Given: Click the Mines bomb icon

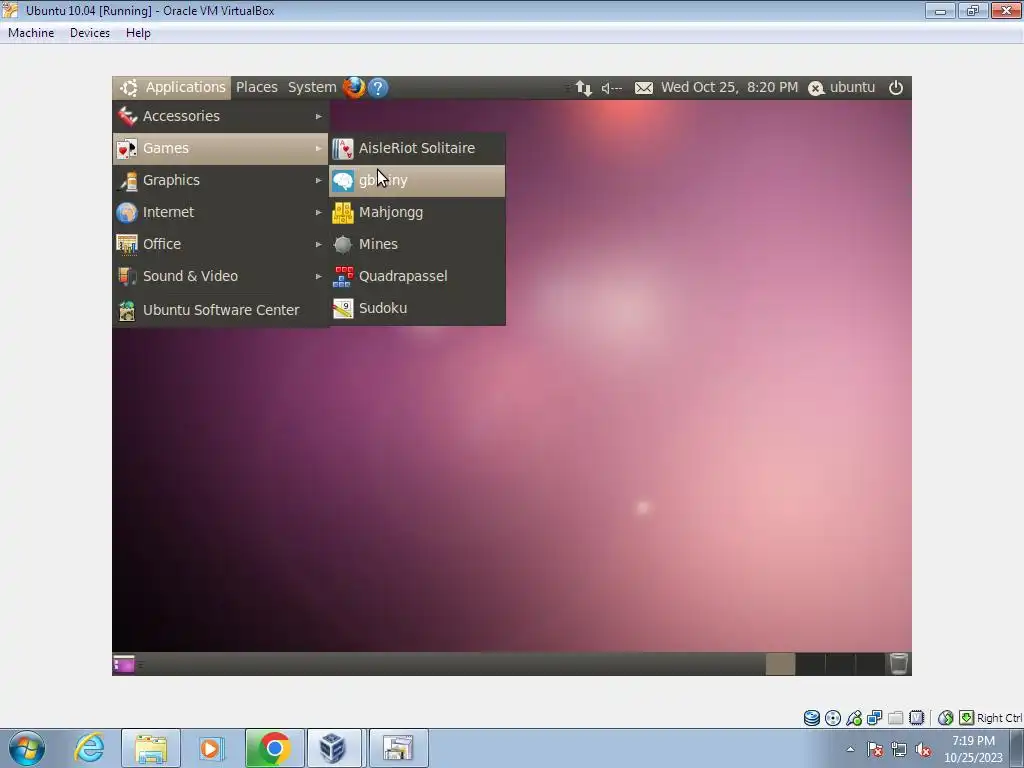Looking at the screenshot, I should click(x=342, y=244).
